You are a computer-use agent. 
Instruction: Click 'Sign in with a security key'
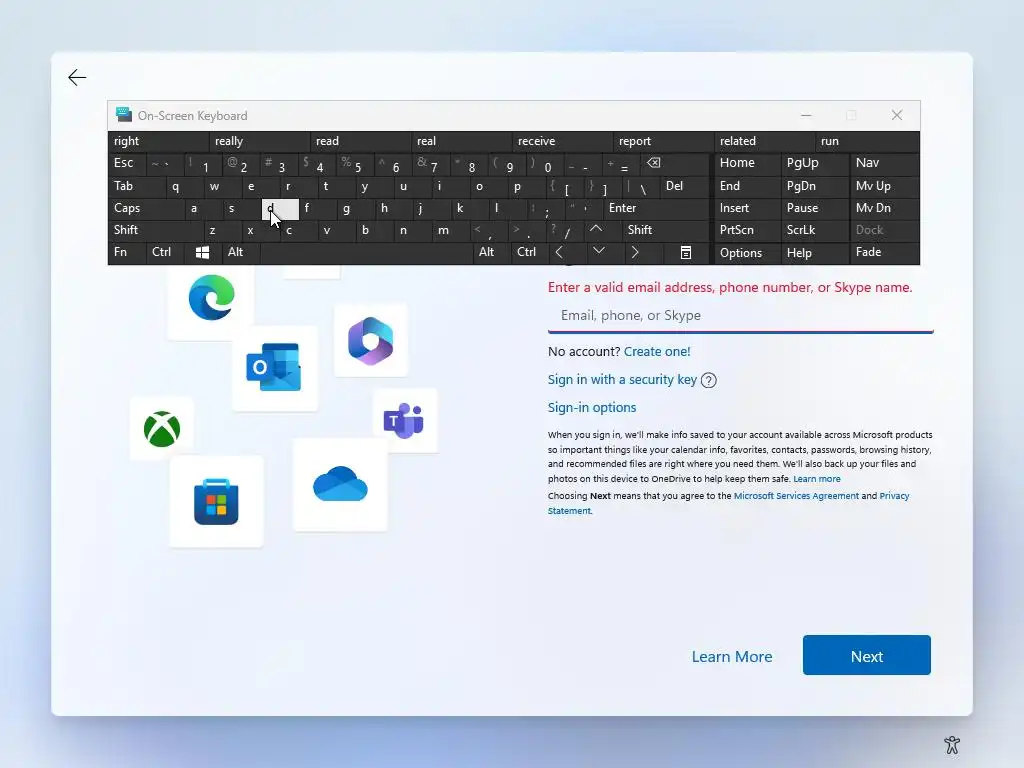click(x=622, y=379)
